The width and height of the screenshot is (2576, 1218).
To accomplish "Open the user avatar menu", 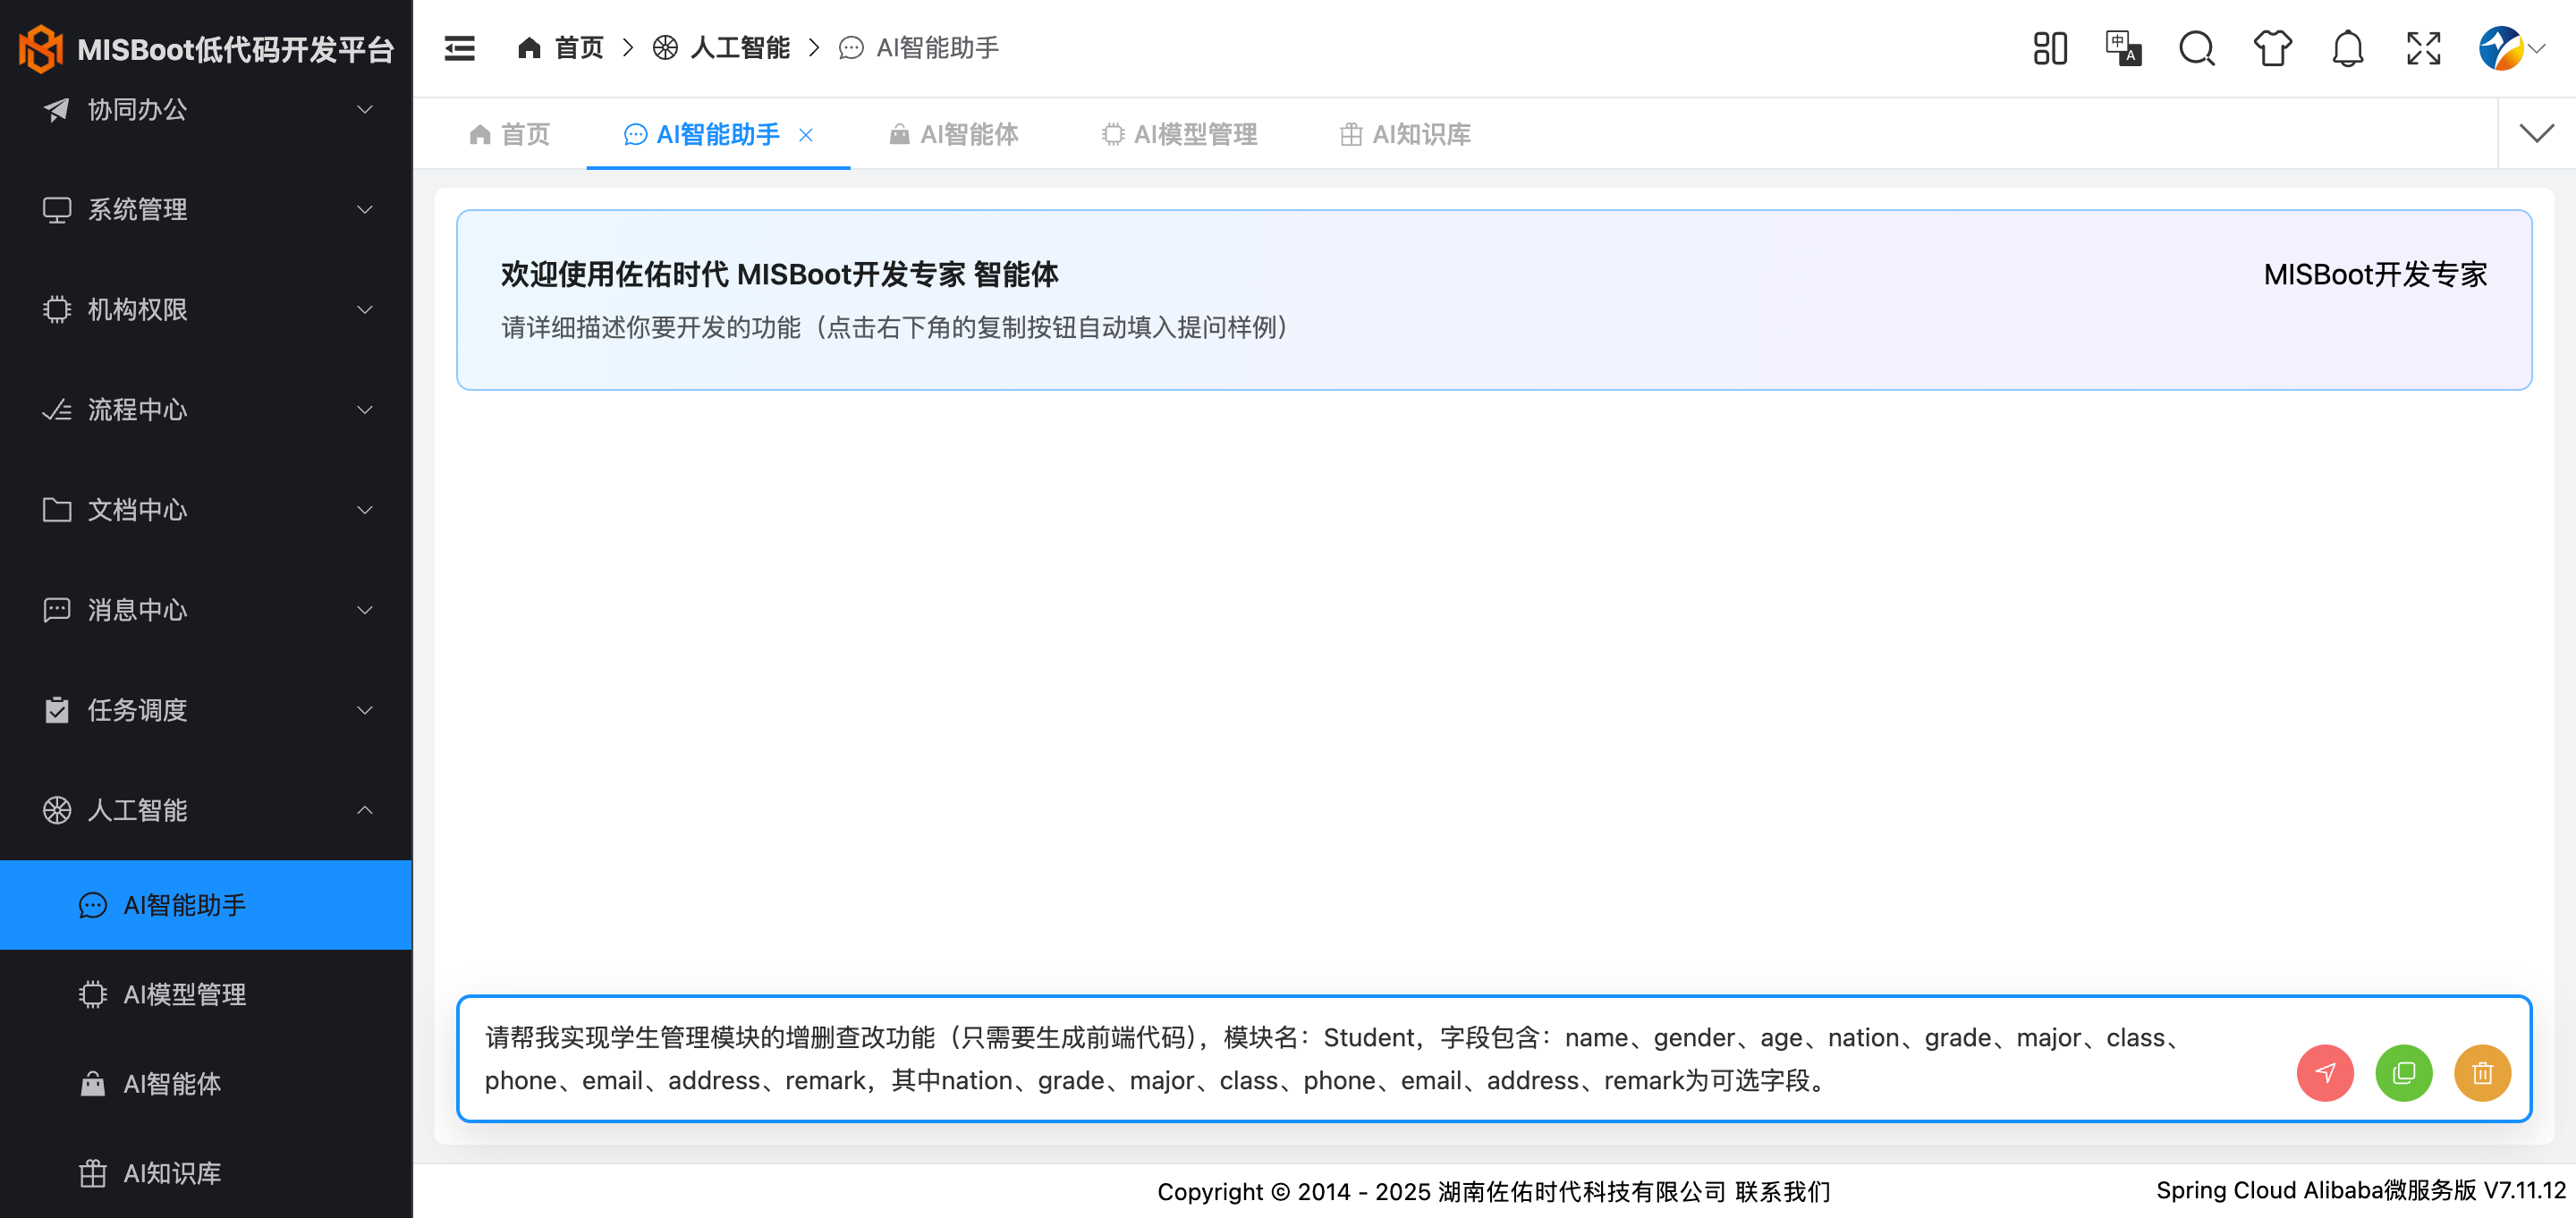I will pyautogui.click(x=2510, y=48).
